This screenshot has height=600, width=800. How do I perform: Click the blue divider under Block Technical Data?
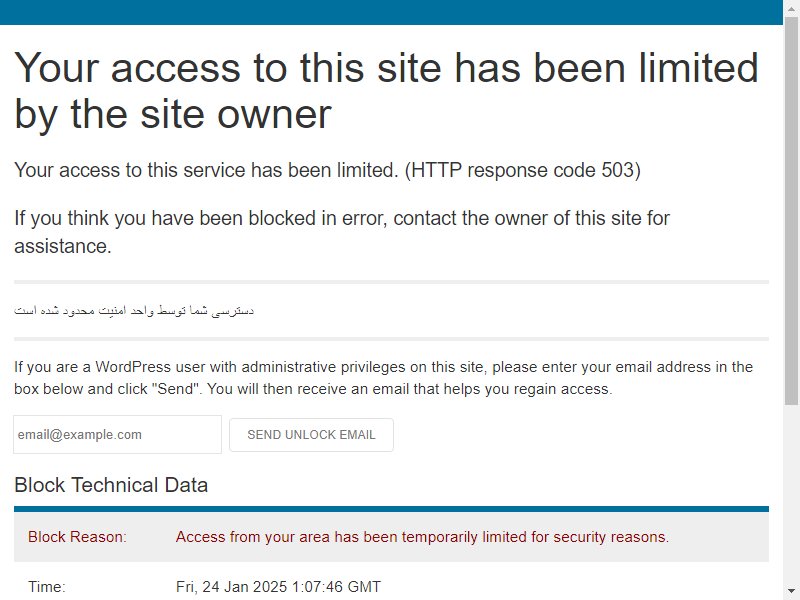tap(391, 509)
